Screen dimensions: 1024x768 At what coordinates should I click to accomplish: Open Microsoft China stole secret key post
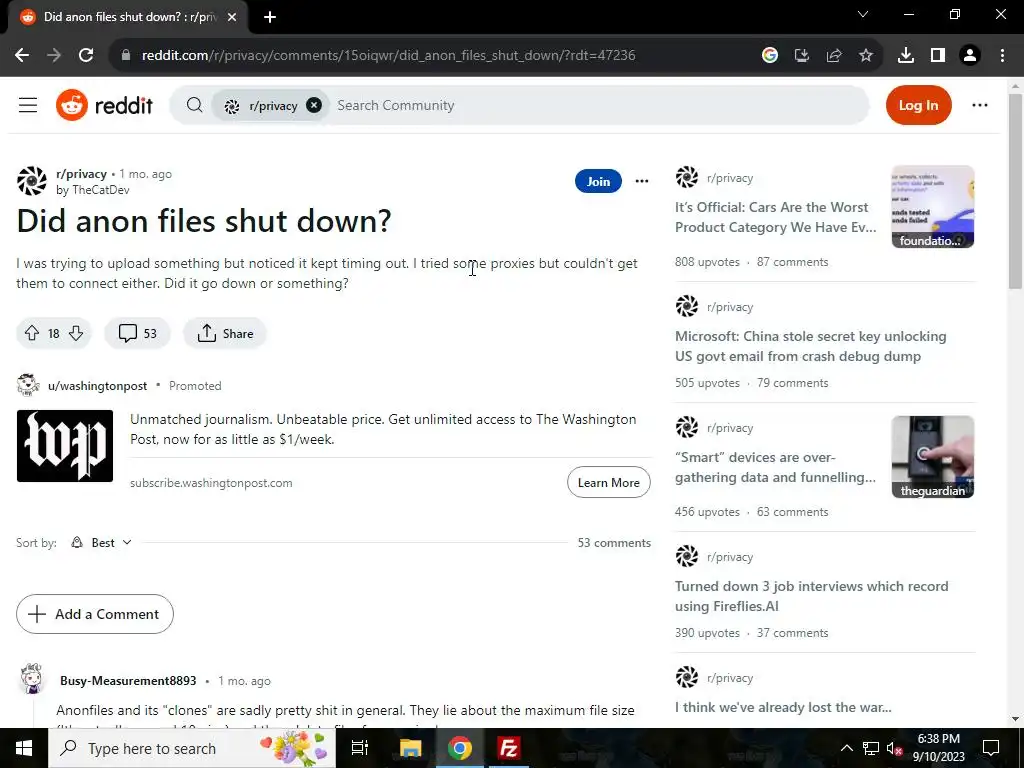tap(810, 346)
